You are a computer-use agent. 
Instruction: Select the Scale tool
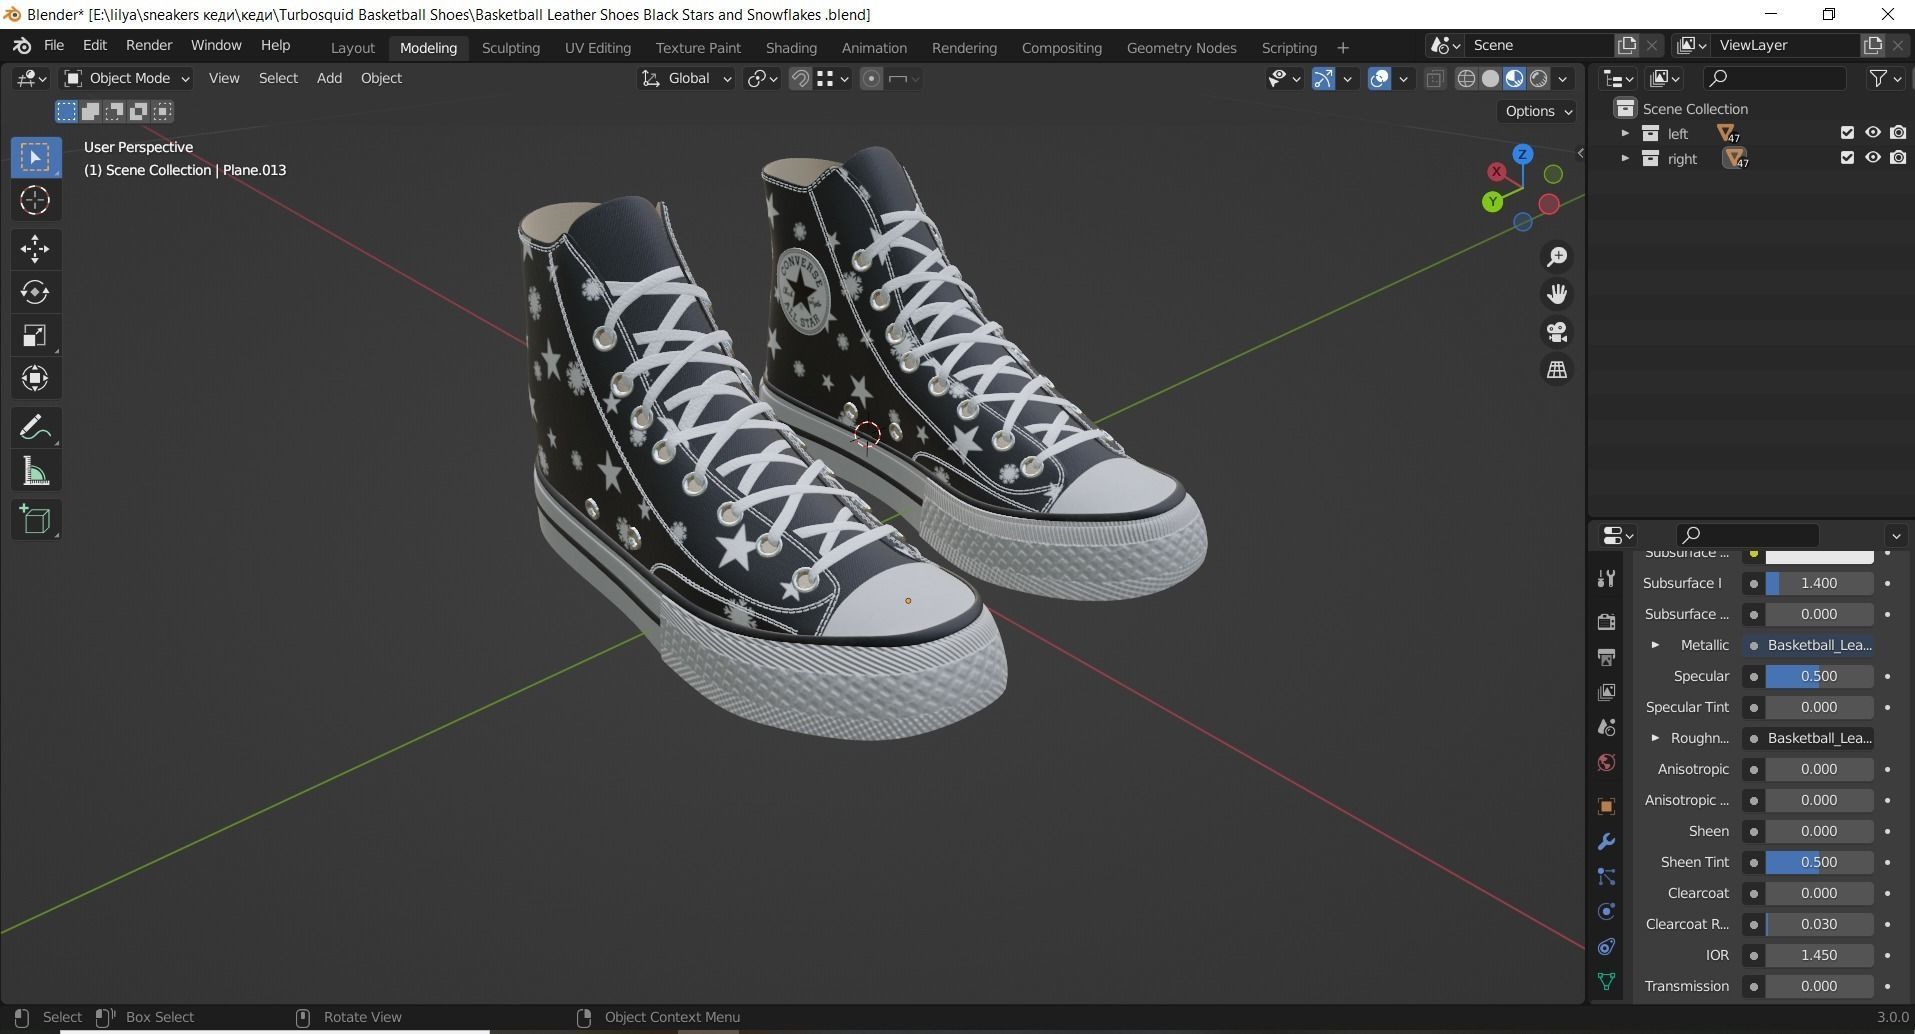pos(35,335)
